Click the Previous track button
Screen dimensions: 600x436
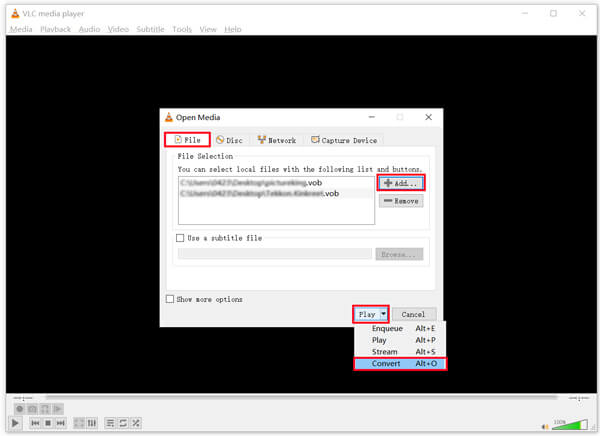pyautogui.click(x=35, y=423)
